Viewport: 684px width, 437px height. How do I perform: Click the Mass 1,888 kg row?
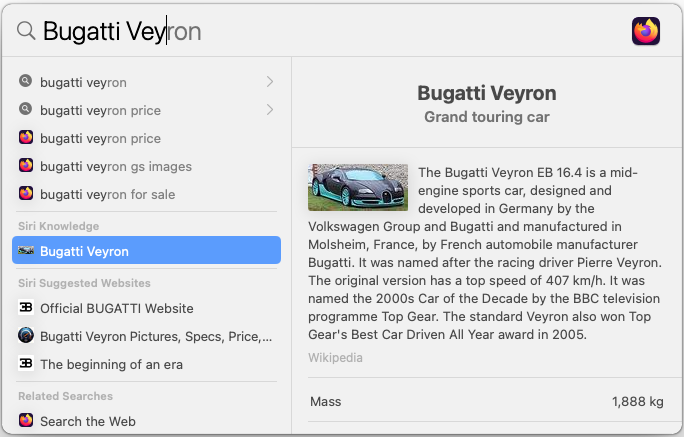(x=486, y=401)
